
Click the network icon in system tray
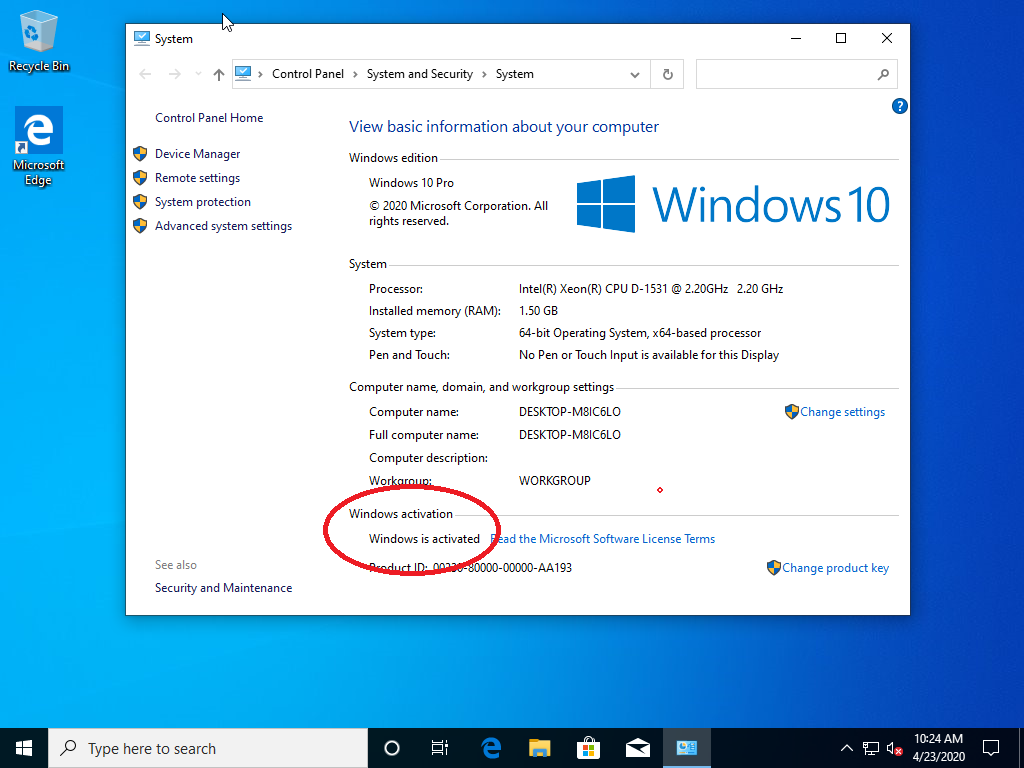(871, 748)
